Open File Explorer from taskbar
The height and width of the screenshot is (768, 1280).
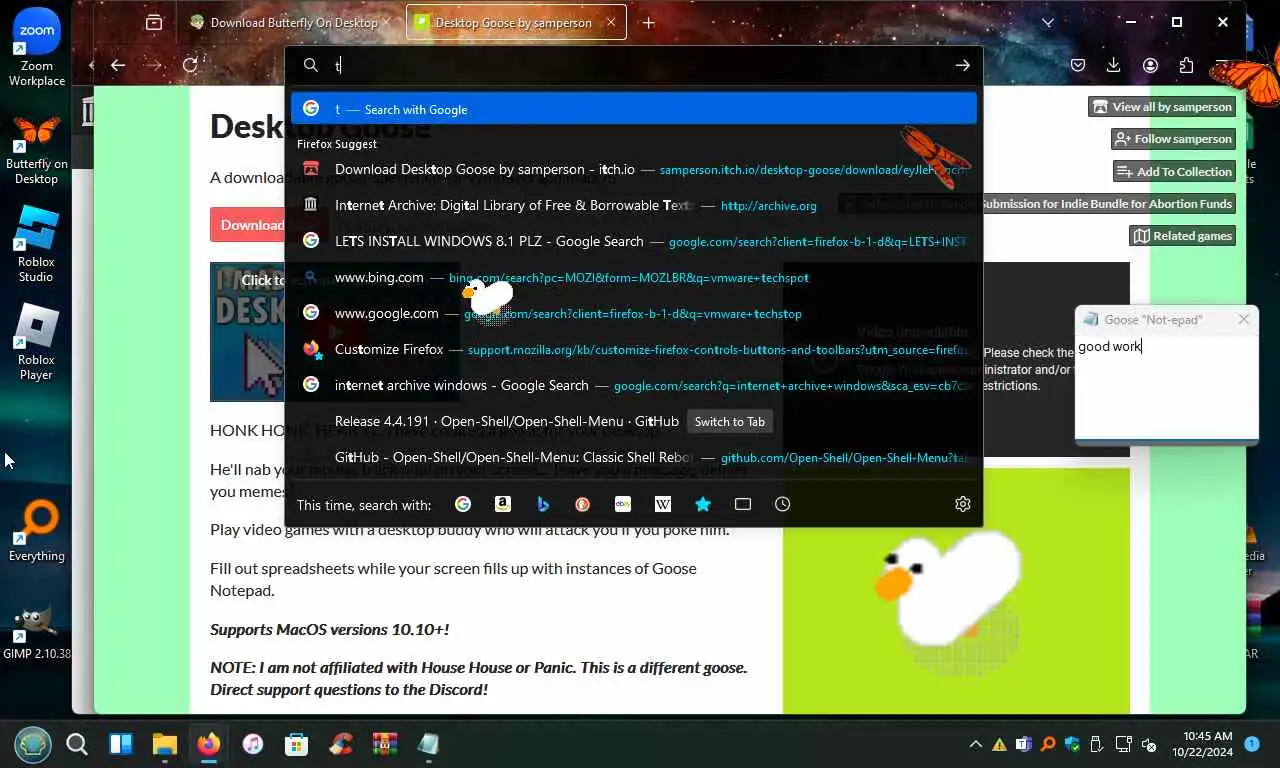pyautogui.click(x=165, y=744)
